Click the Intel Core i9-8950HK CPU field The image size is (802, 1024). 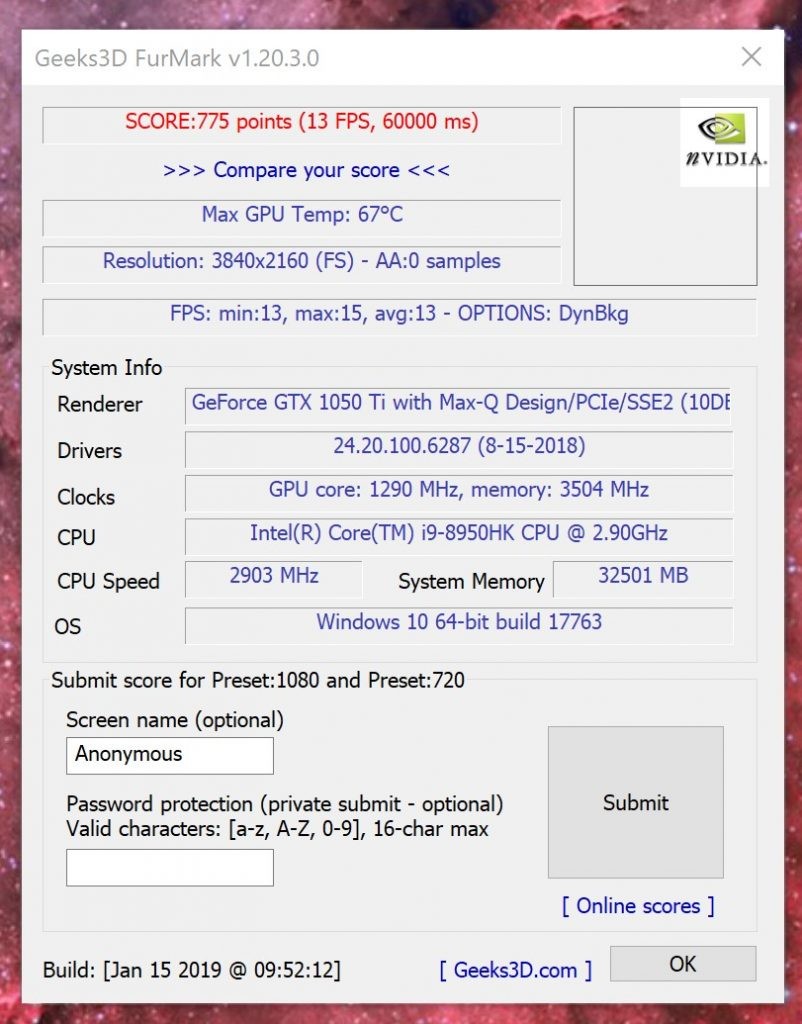[458, 536]
